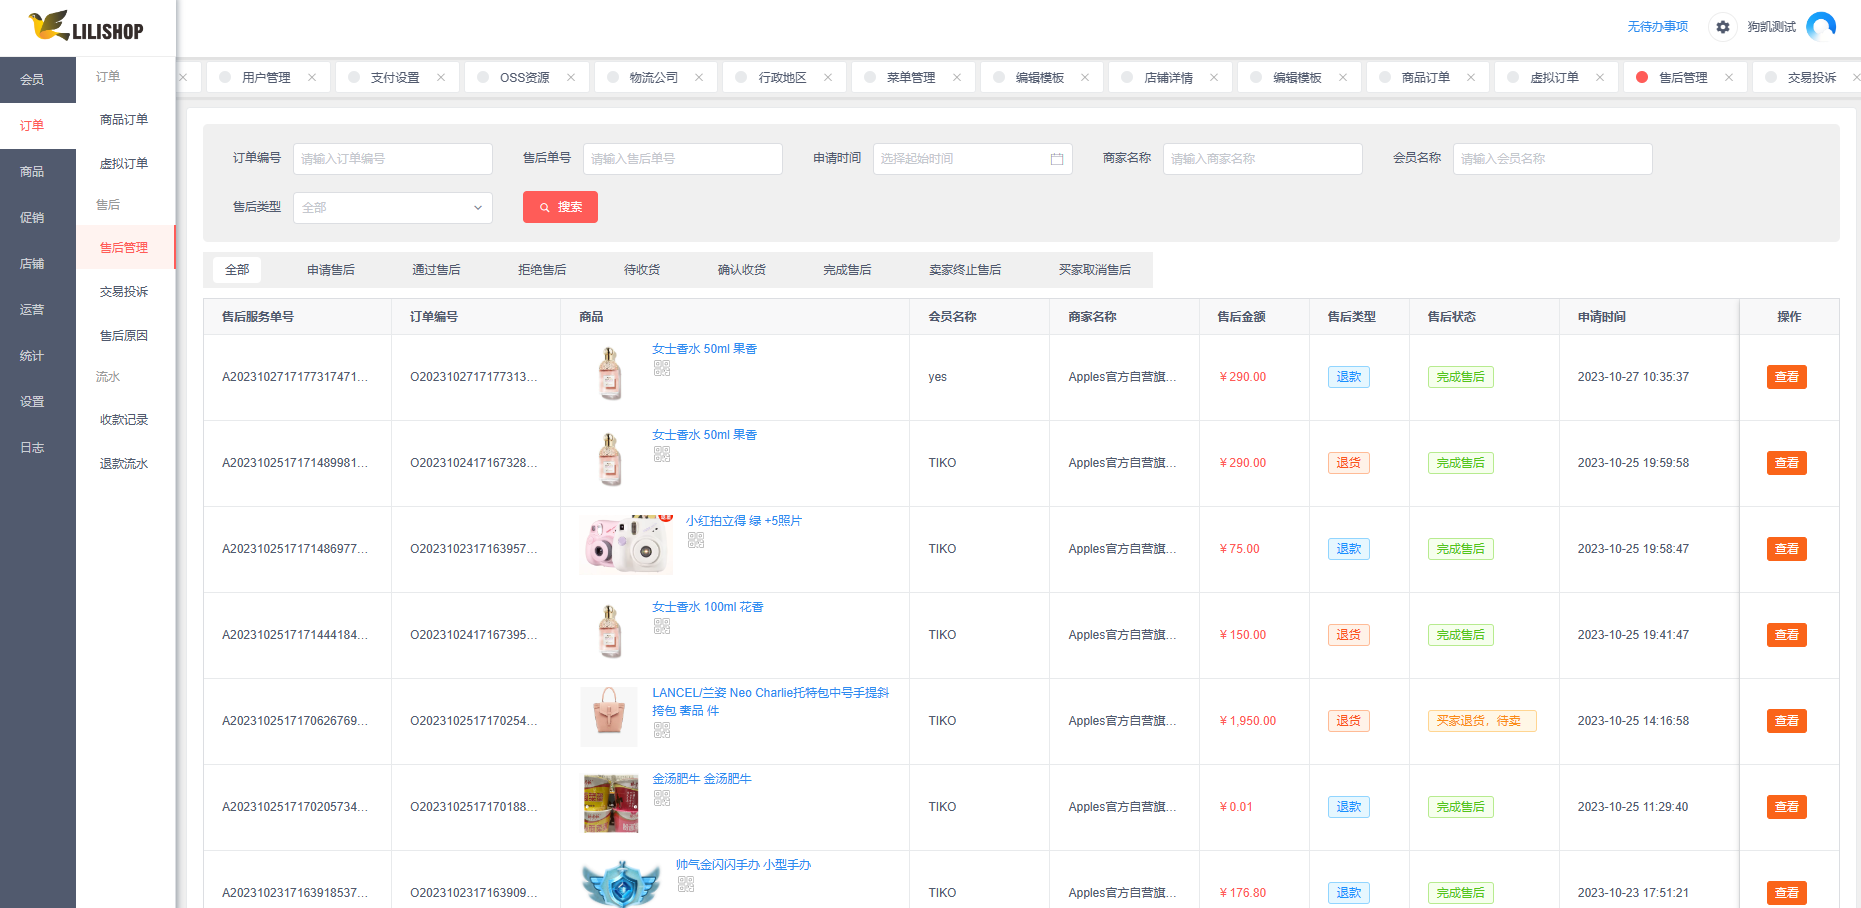Open the 促销 section from sidebar

[x=31, y=217]
